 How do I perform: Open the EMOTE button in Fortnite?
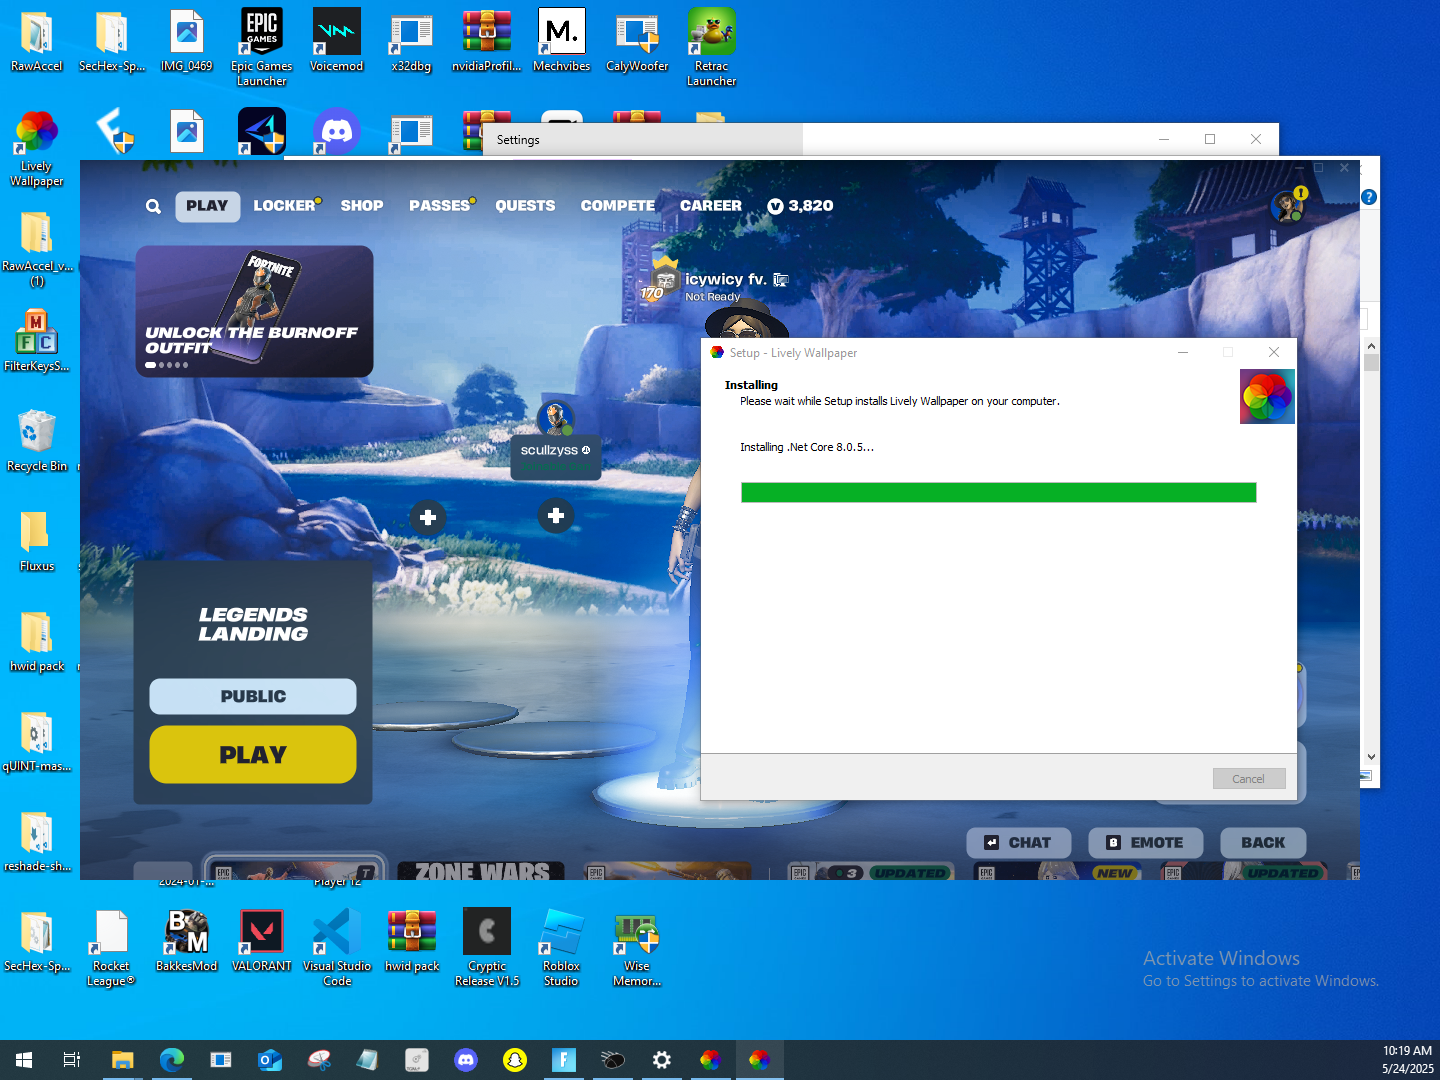pyautogui.click(x=1145, y=843)
